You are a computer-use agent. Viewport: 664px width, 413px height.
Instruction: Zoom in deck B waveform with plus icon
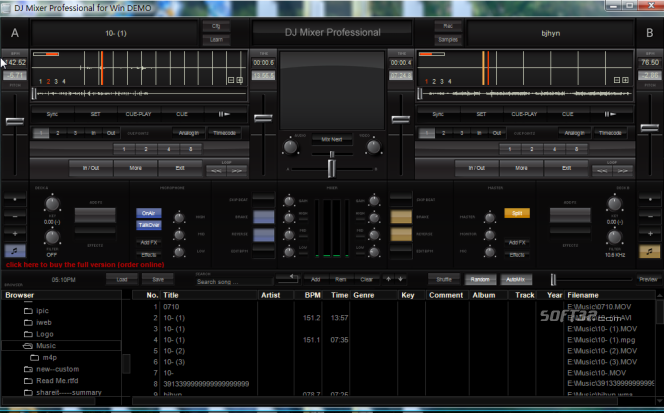[625, 80]
